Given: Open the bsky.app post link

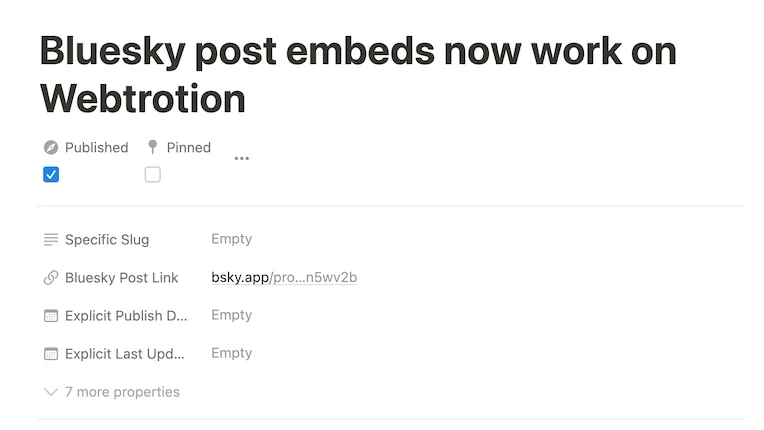Looking at the screenshot, I should pos(284,278).
